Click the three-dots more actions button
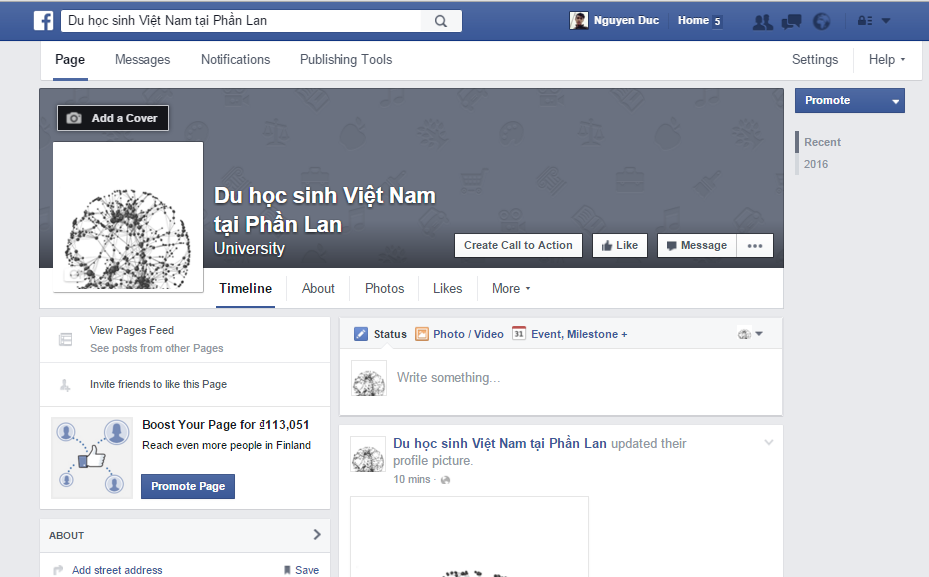Image resolution: width=929 pixels, height=577 pixels. [x=755, y=246]
